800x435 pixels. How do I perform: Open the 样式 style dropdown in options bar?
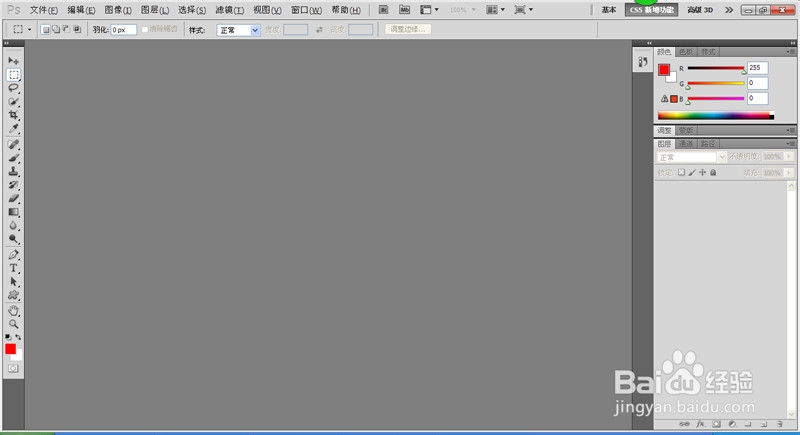click(x=238, y=30)
